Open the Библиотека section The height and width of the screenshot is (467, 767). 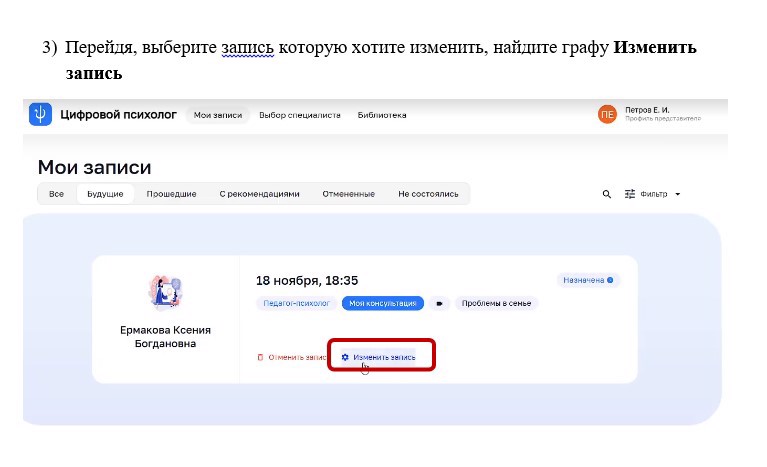tap(382, 115)
